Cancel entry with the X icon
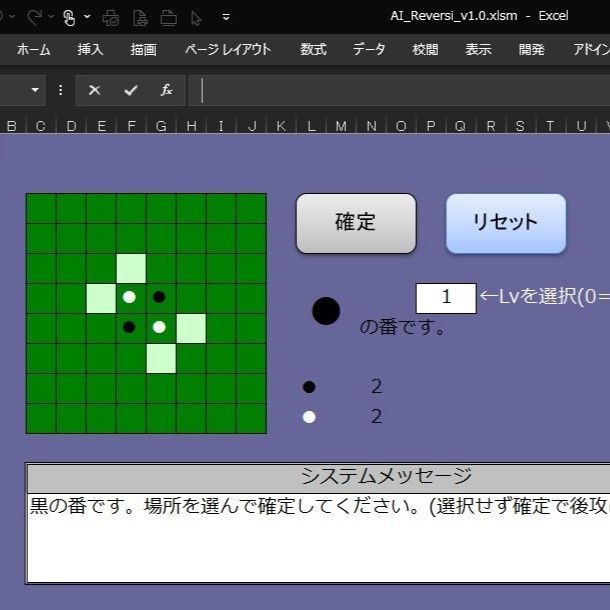The image size is (610, 610). 95,90
